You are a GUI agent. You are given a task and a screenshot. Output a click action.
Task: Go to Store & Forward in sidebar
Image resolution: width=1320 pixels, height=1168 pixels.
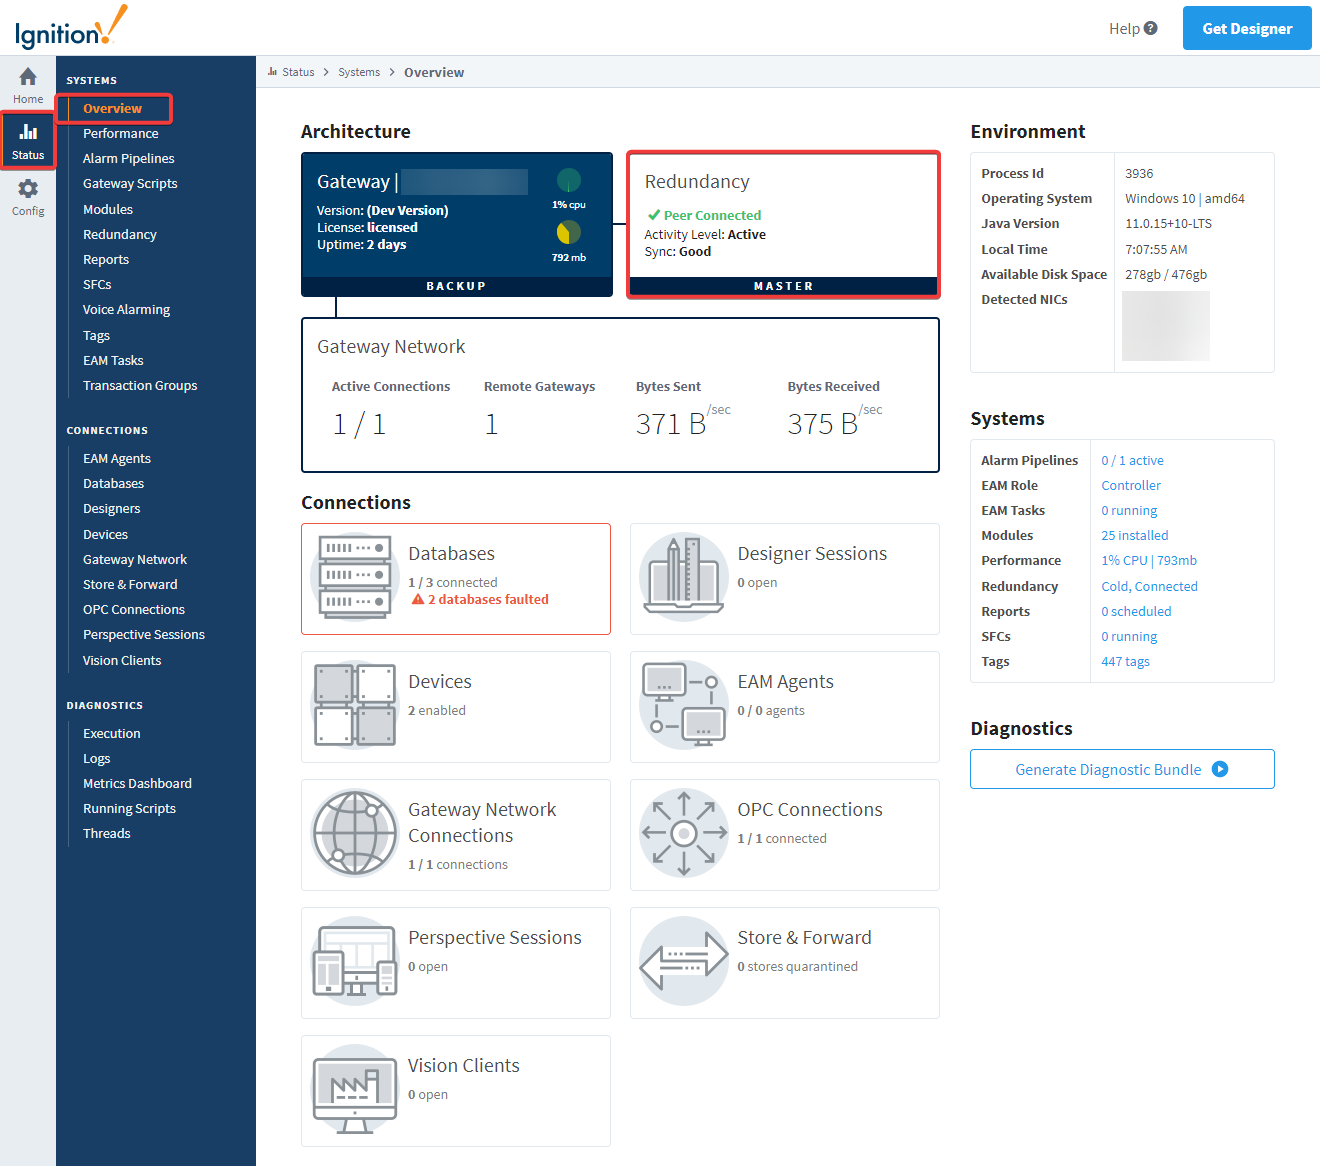pyautogui.click(x=130, y=584)
